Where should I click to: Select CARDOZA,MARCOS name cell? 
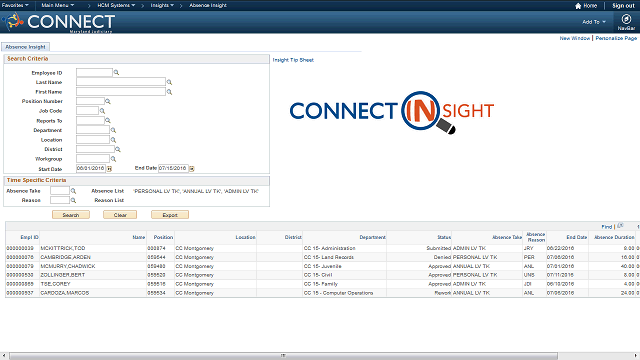[x=64, y=293]
